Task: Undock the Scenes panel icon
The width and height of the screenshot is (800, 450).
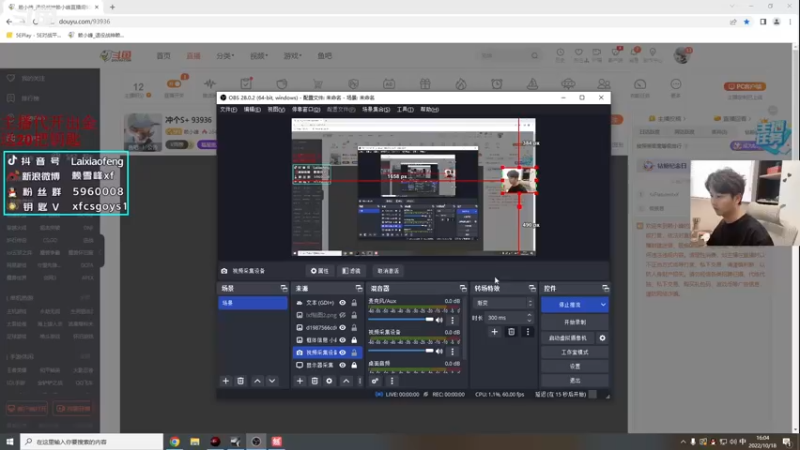Action: coord(284,288)
